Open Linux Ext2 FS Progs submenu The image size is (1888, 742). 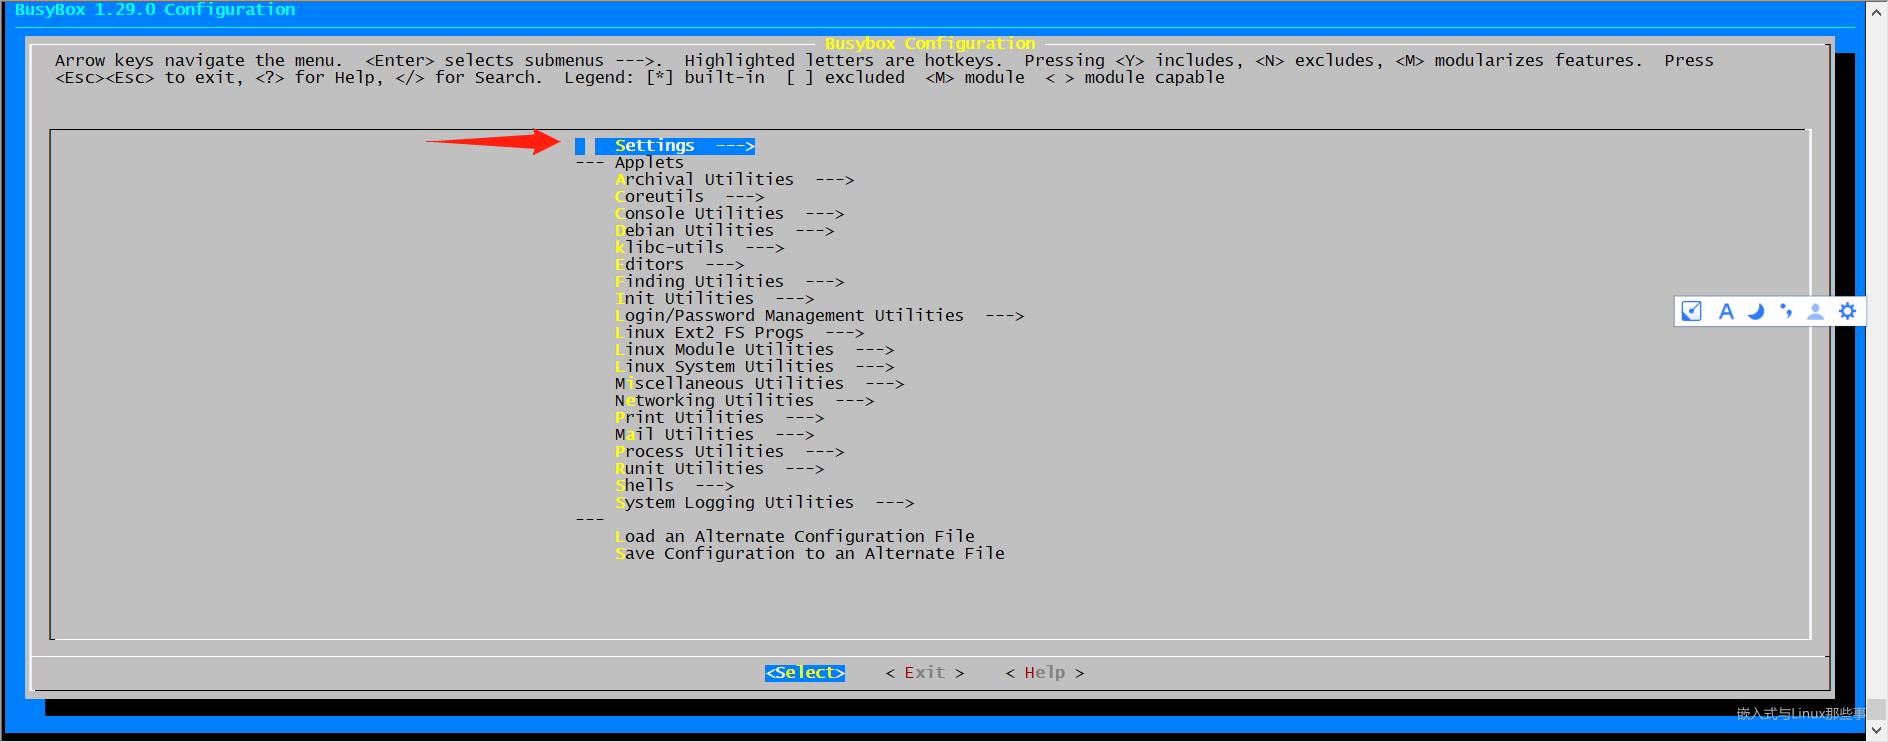[739, 333]
